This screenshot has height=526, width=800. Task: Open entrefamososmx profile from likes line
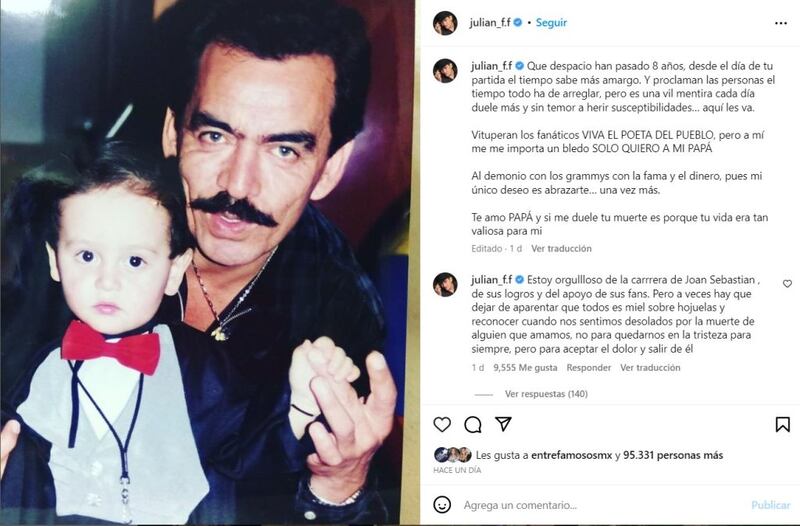[x=571, y=455]
